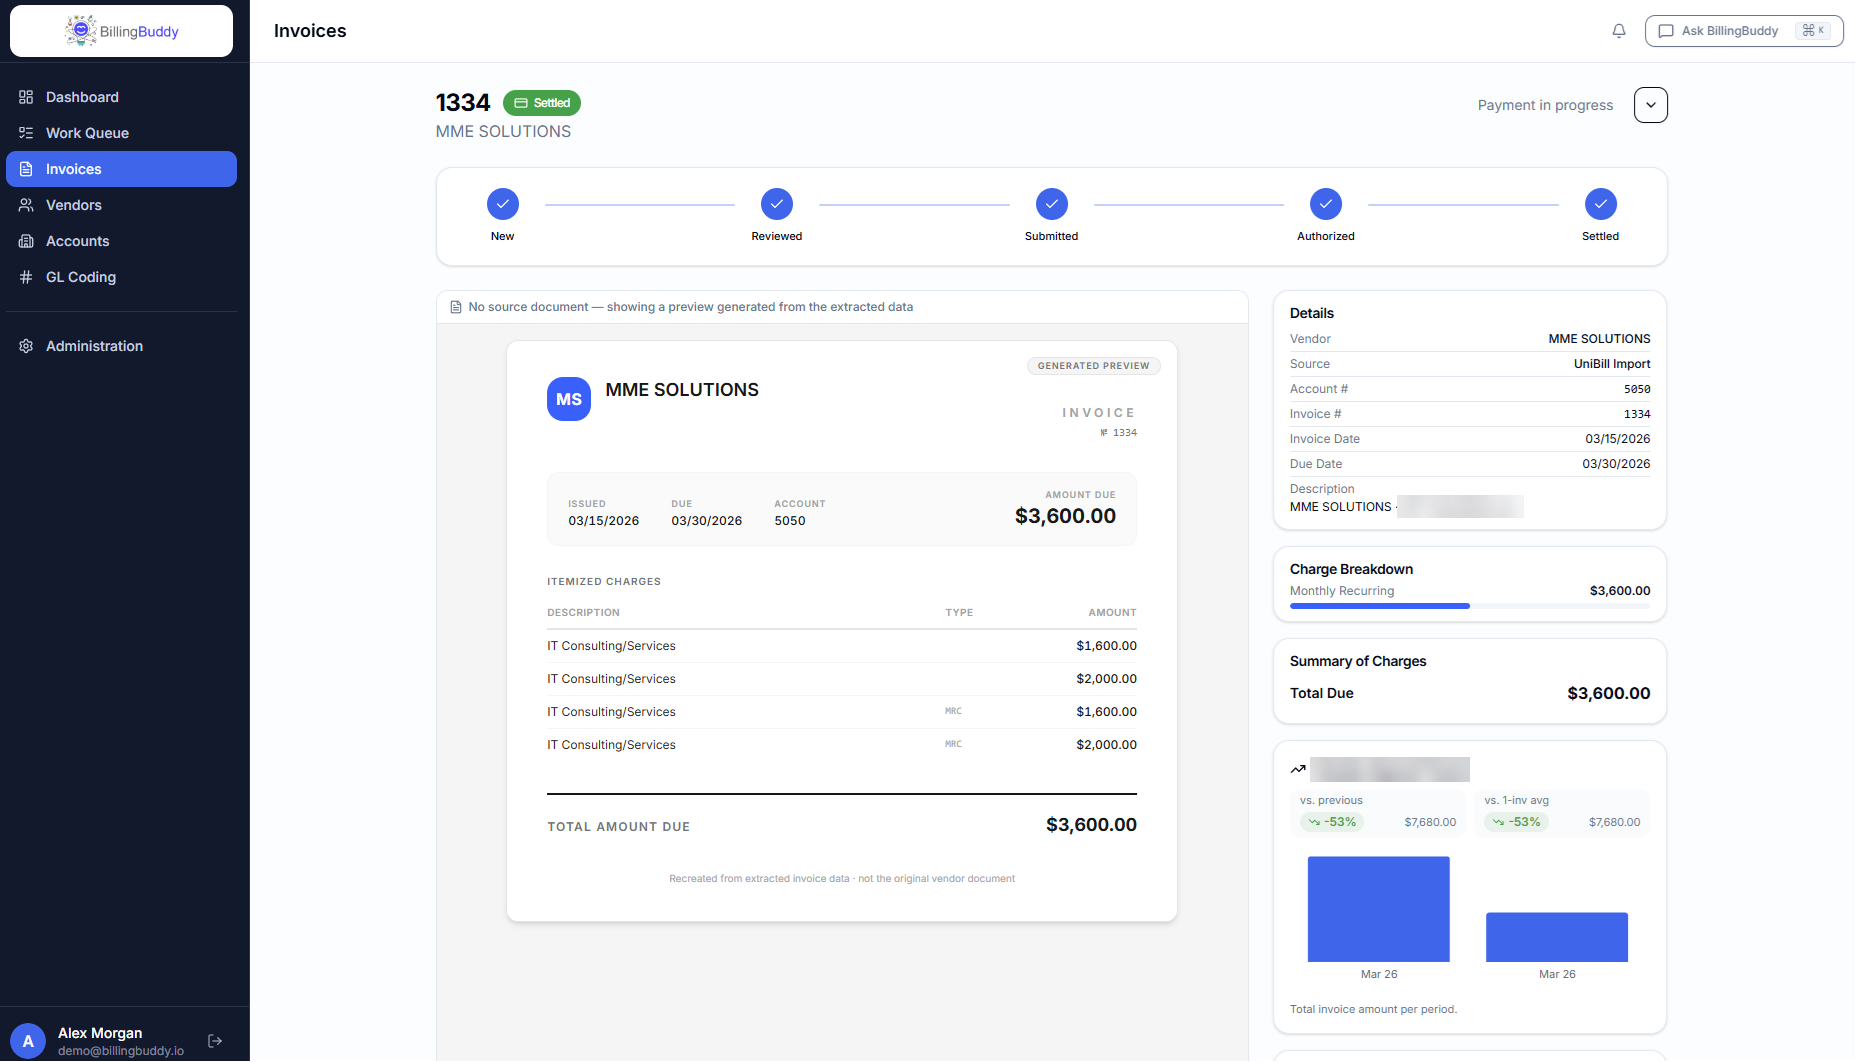
Task: Go to the Vendors section
Action: point(121,205)
